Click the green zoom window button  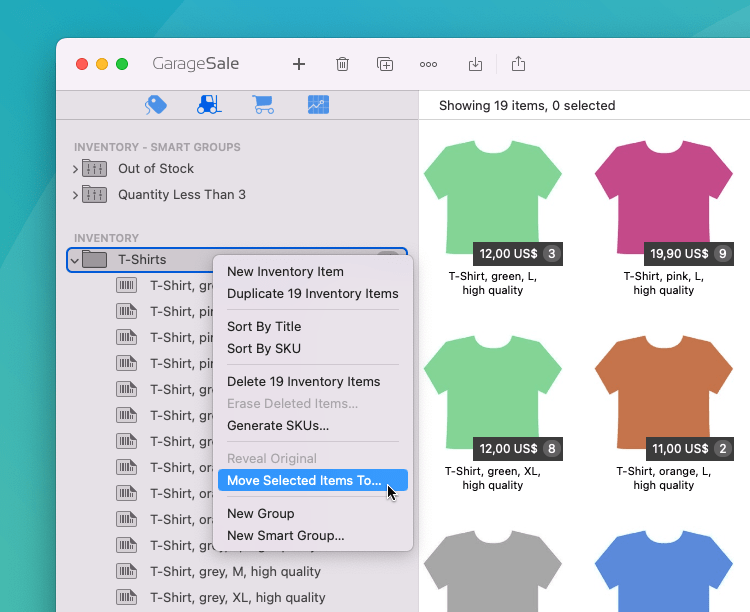tap(122, 64)
